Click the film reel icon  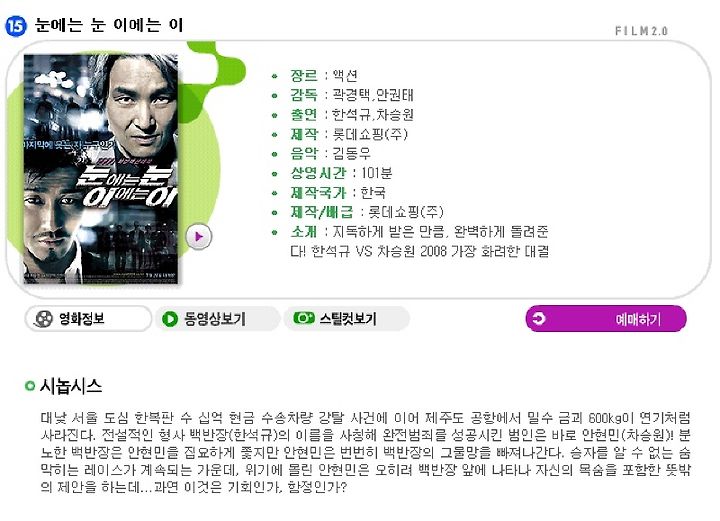[44, 319]
